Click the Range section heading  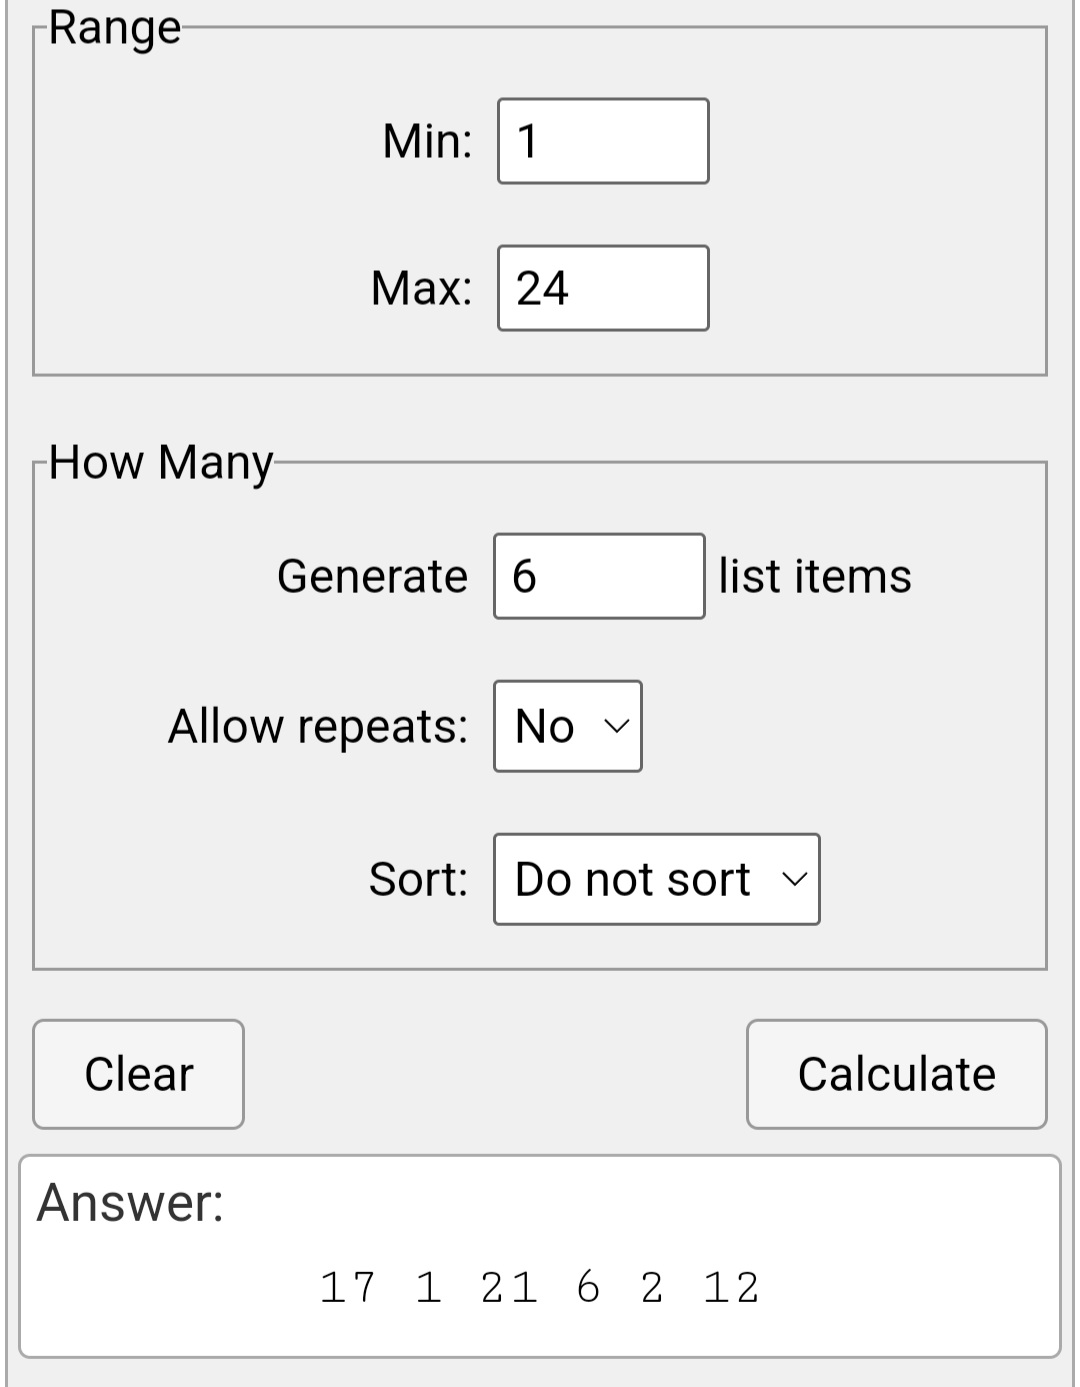(115, 28)
